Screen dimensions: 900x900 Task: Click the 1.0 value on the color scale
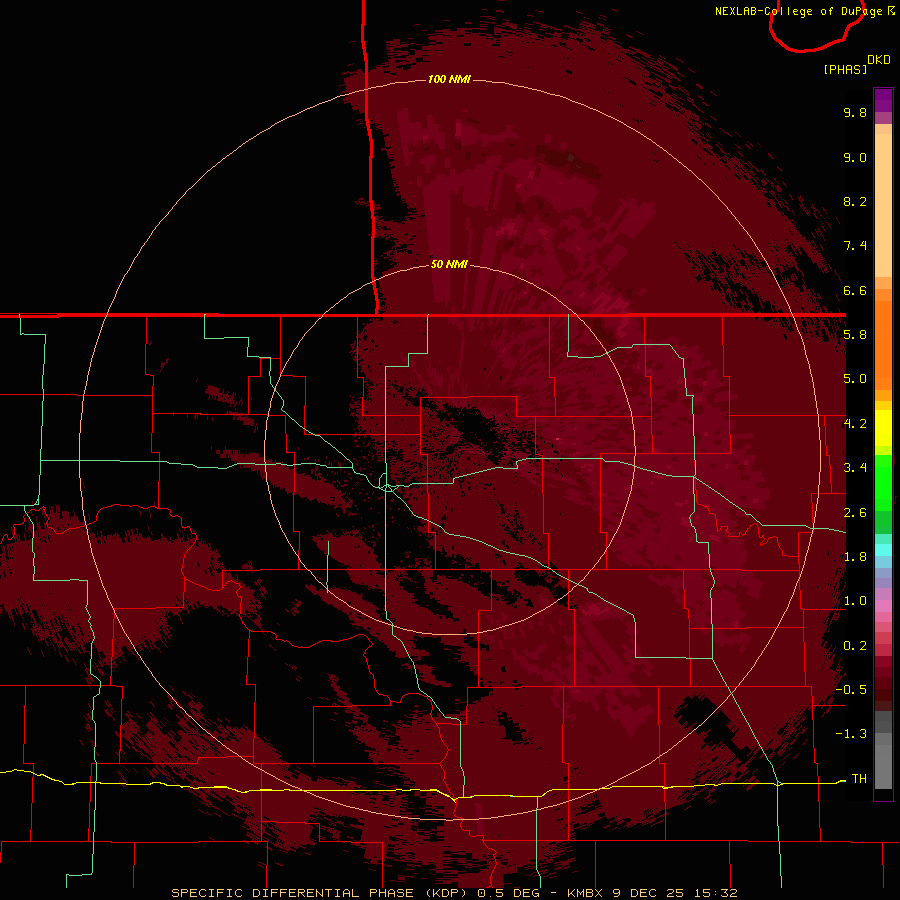pyautogui.click(x=855, y=601)
